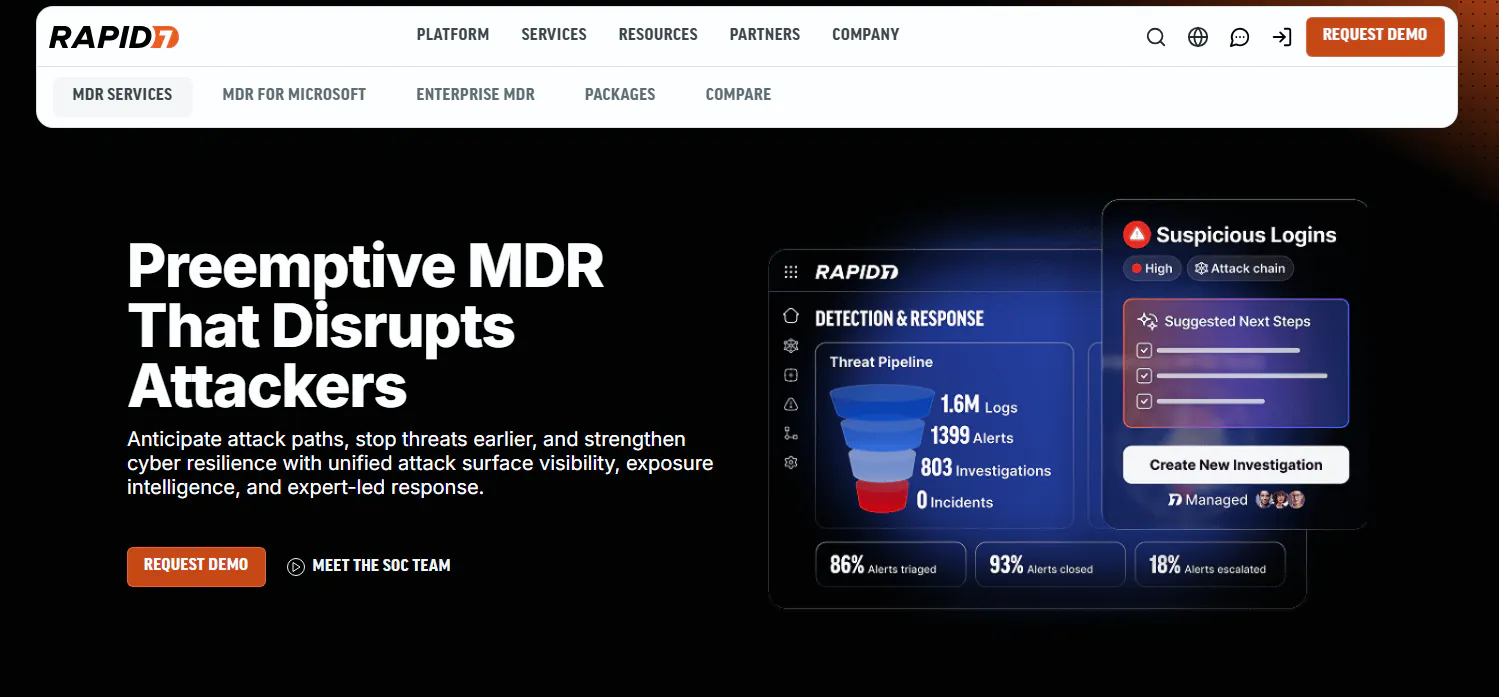Click Request Demo button in header
The width and height of the screenshot is (1499, 697).
pos(1375,36)
